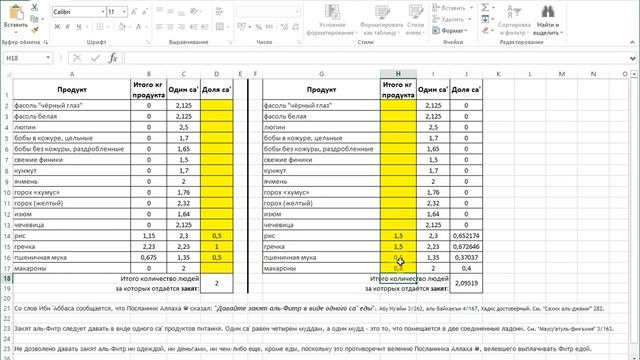Click the fx Insert Function button
Image resolution: width=640 pixels, height=360 pixels.
113,58
